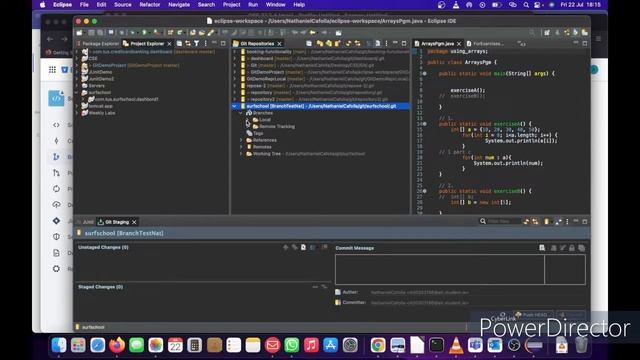This screenshot has width=640, height=360.
Task: Click the Staged Changes (0) label
Action: coord(100,287)
